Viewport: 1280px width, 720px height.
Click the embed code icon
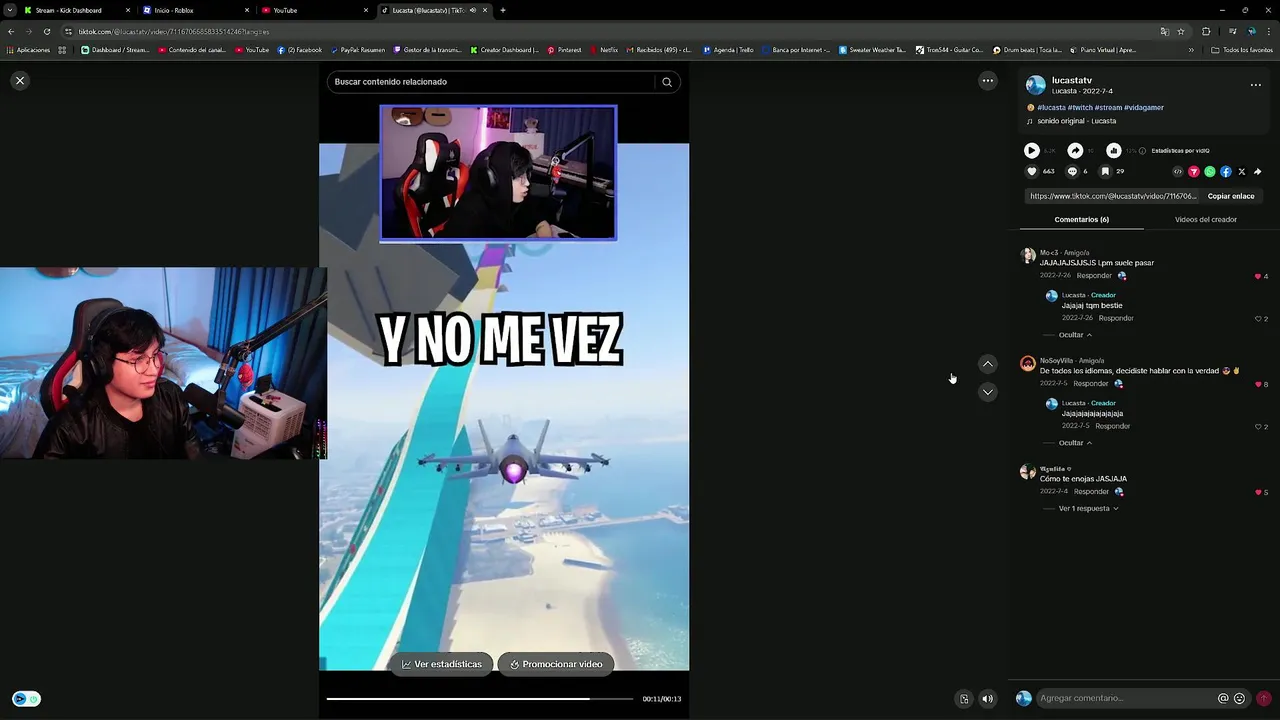[1177, 171]
